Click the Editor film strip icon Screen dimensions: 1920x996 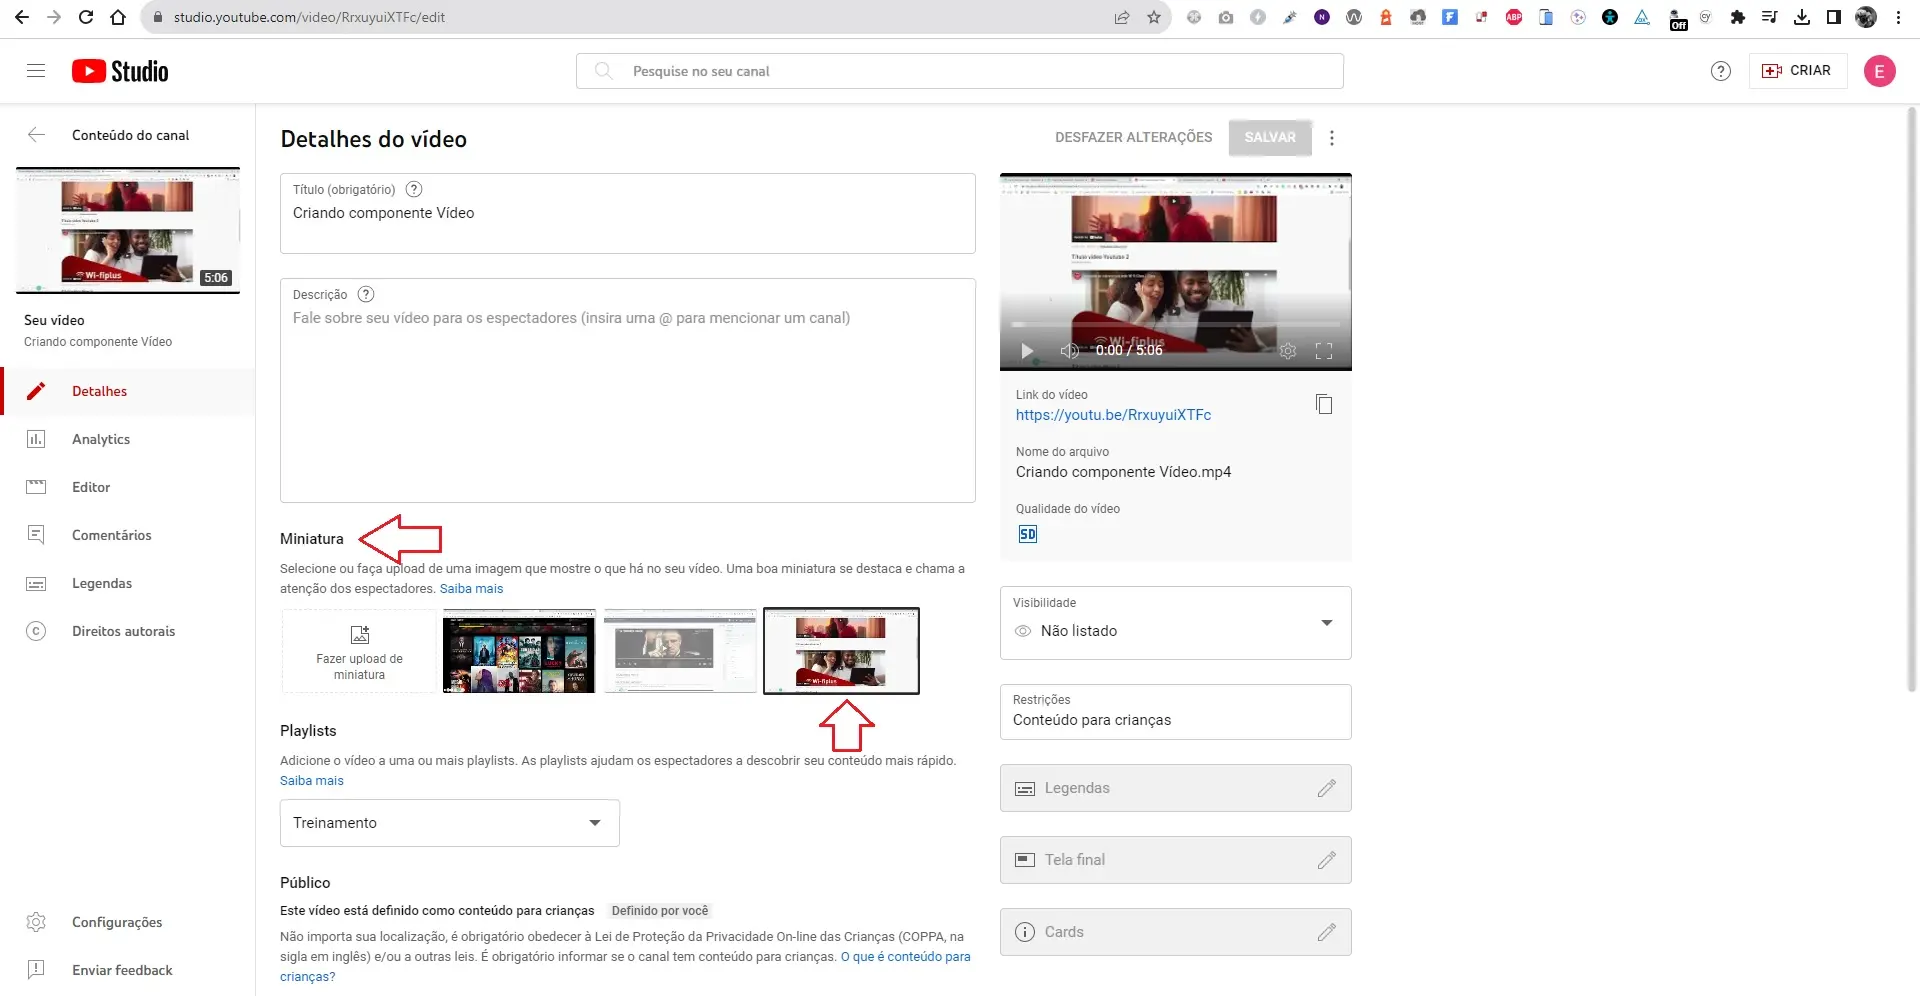(36, 487)
